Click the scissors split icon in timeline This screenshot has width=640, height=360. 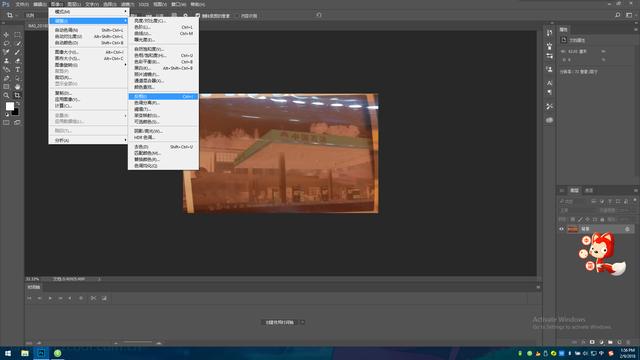(93, 298)
